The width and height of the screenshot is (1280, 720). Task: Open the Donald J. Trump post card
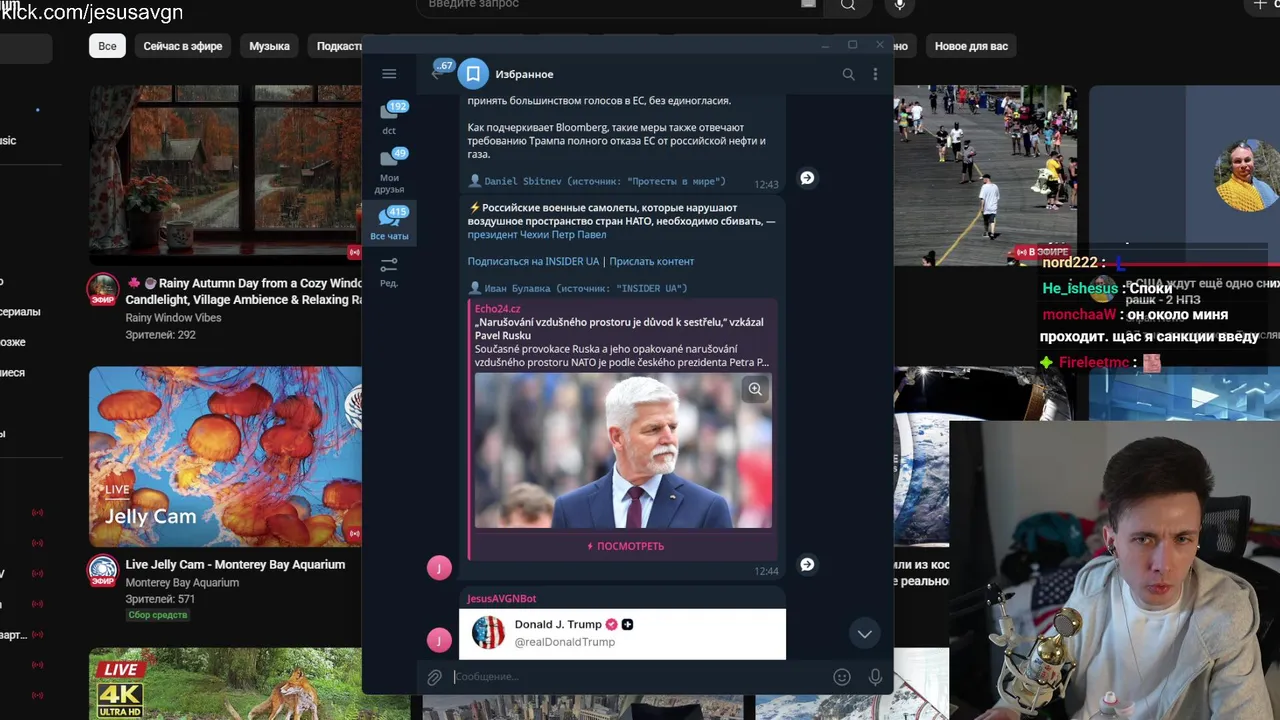click(622, 634)
